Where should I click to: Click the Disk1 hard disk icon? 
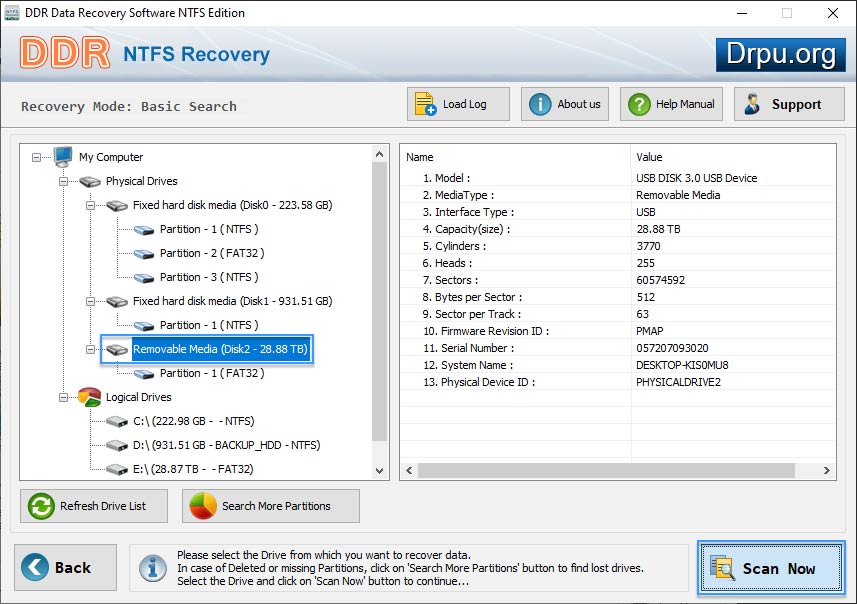(117, 301)
